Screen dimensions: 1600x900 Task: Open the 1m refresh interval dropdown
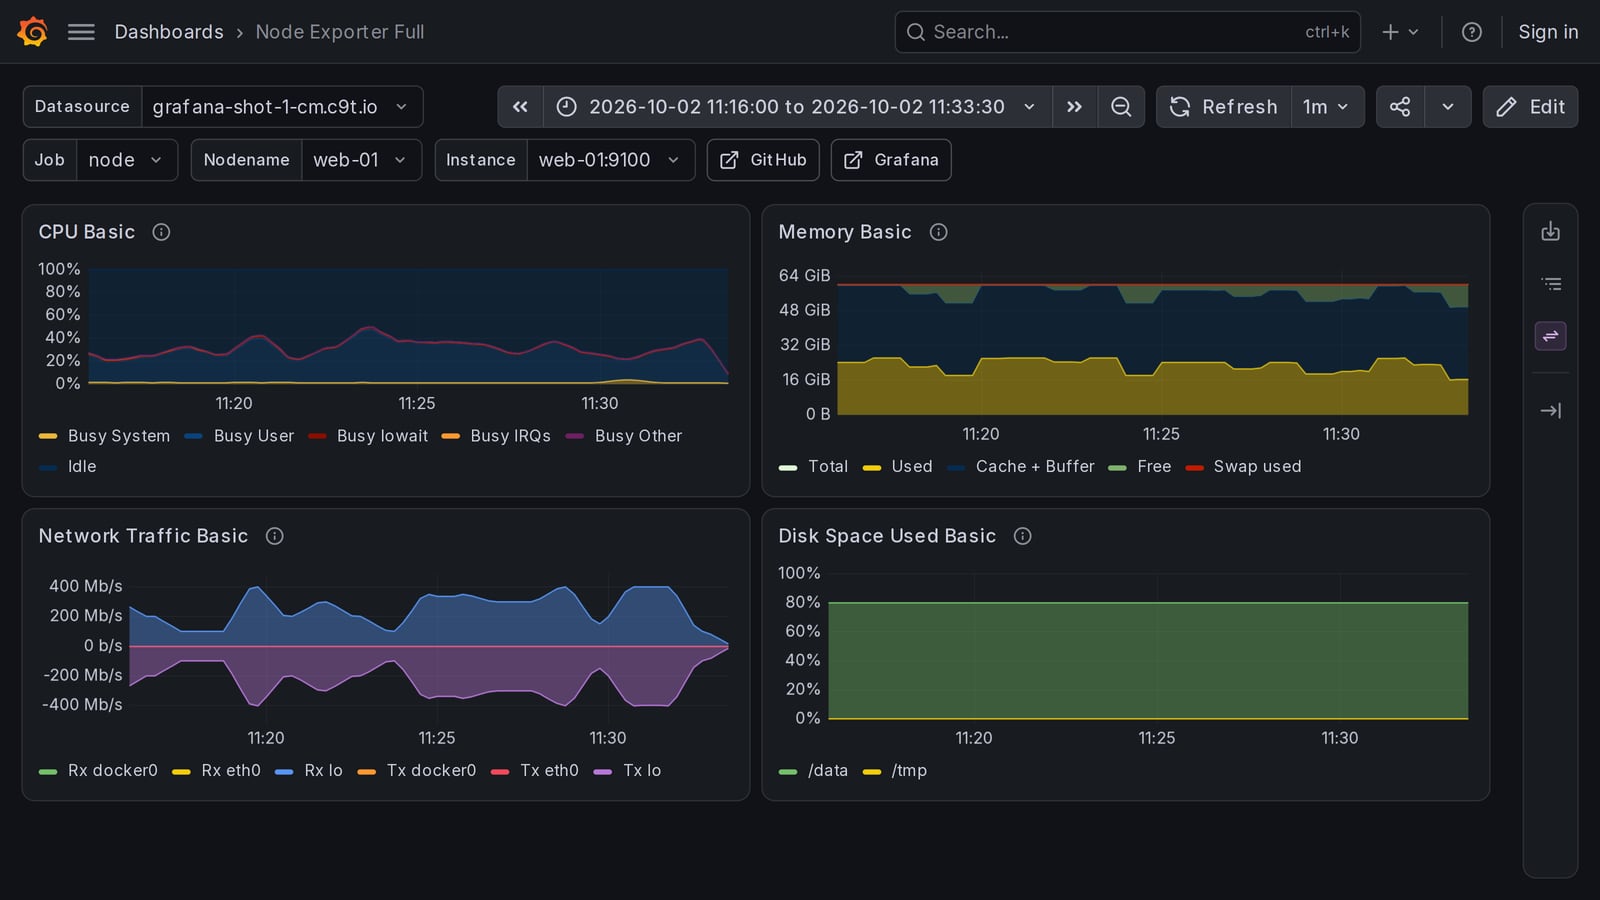(x=1327, y=107)
